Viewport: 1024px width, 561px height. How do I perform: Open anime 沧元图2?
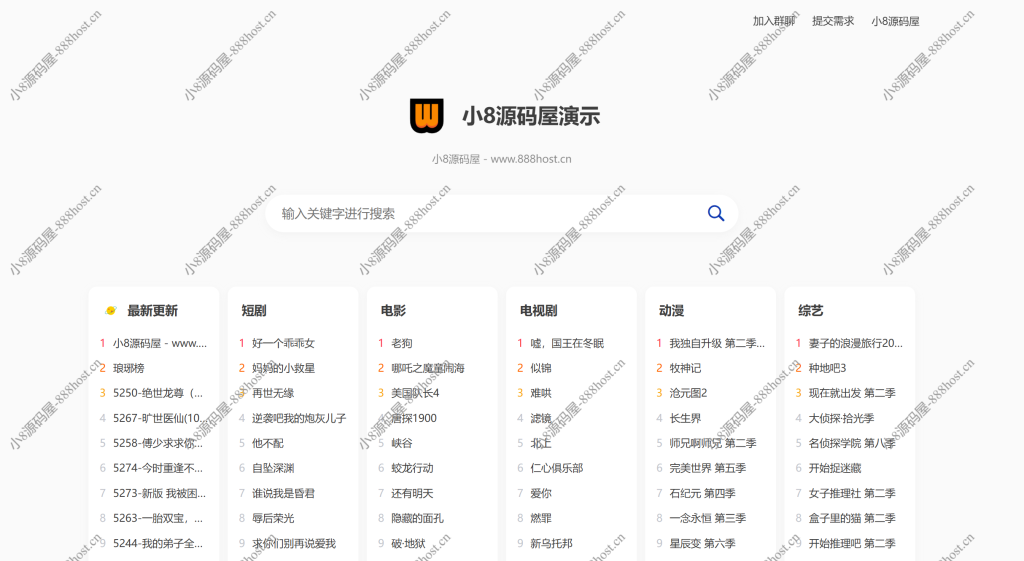pyautogui.click(x=688, y=393)
